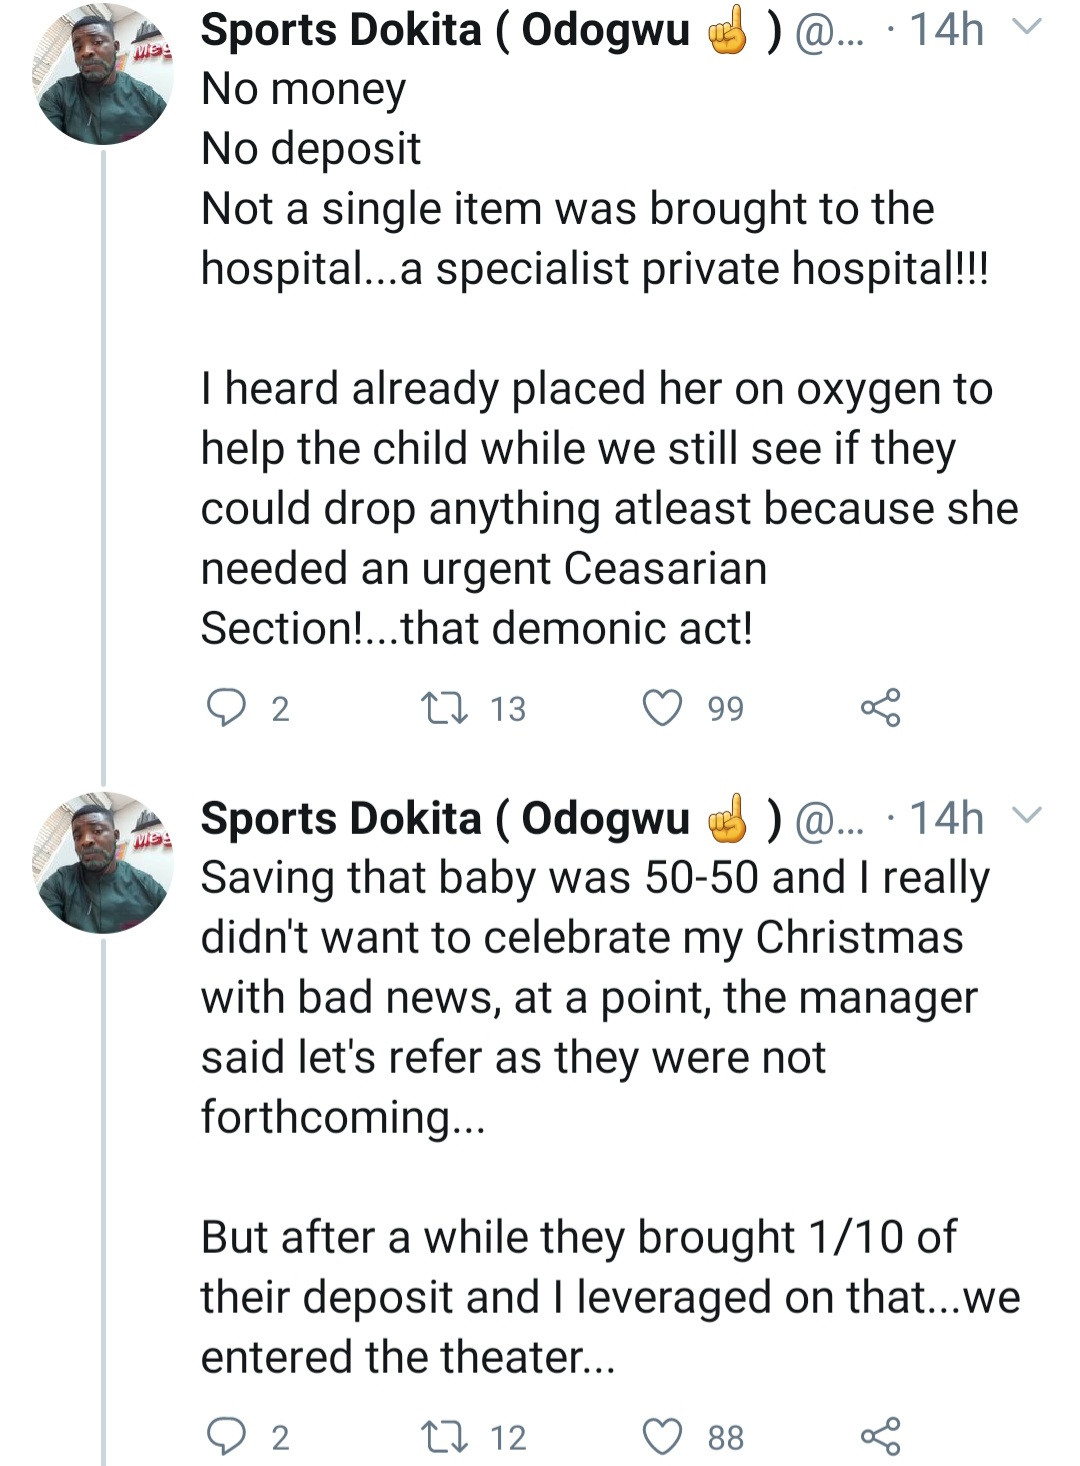The image size is (1080, 1466).
Task: Open the first tweet's 14h timestamp
Action: (945, 31)
